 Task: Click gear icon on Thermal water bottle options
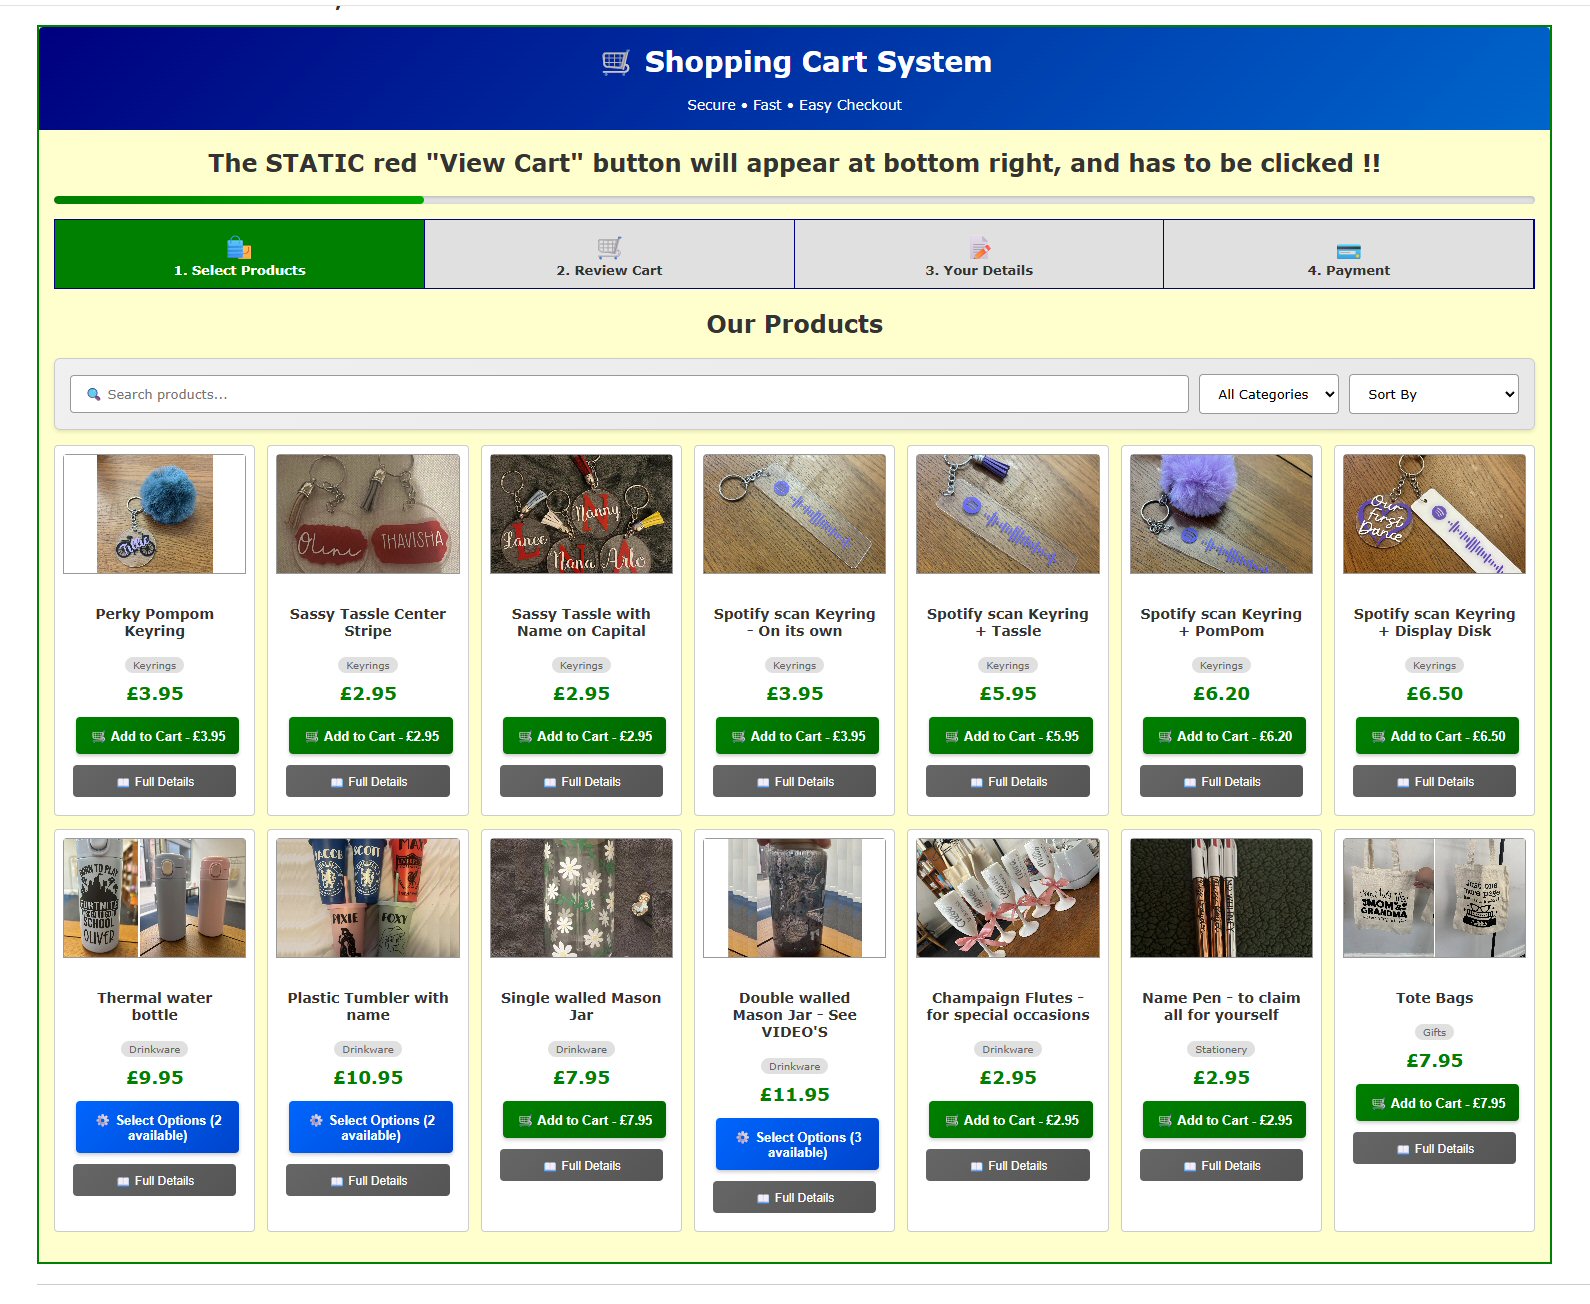click(x=103, y=1120)
